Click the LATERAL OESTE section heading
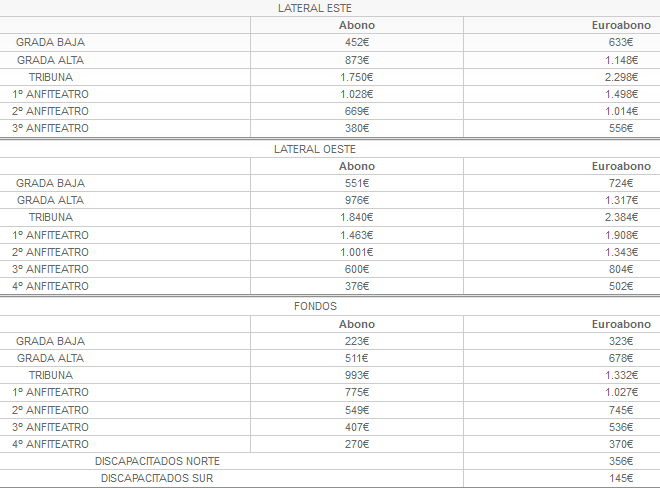The image size is (660, 488). 315,149
